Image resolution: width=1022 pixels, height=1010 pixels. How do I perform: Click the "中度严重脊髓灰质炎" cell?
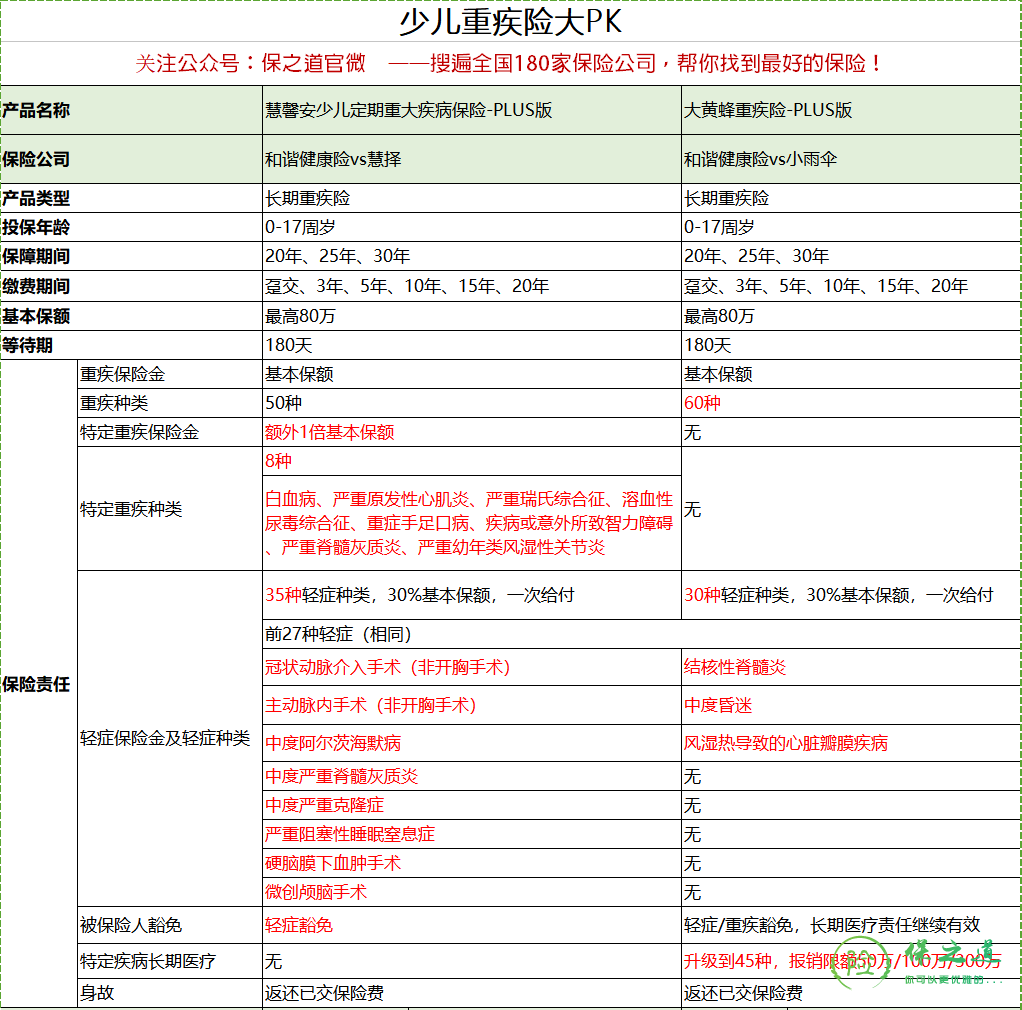coord(472,776)
